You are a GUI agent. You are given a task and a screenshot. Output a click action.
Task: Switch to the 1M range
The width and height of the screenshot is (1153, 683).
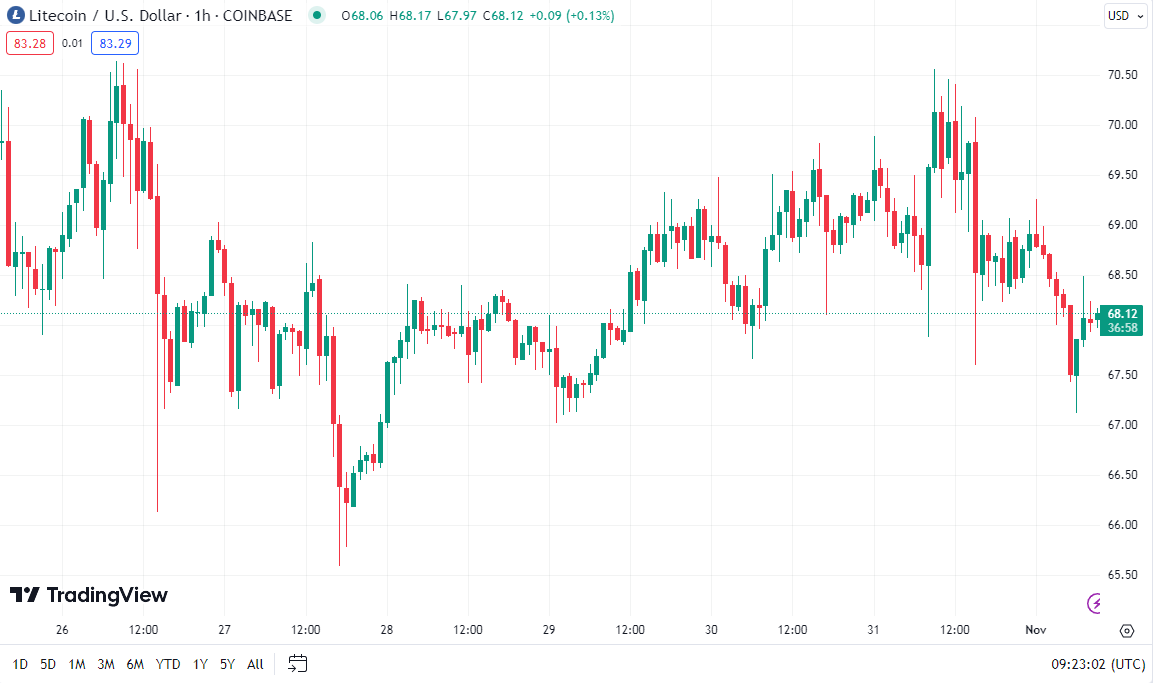click(77, 664)
